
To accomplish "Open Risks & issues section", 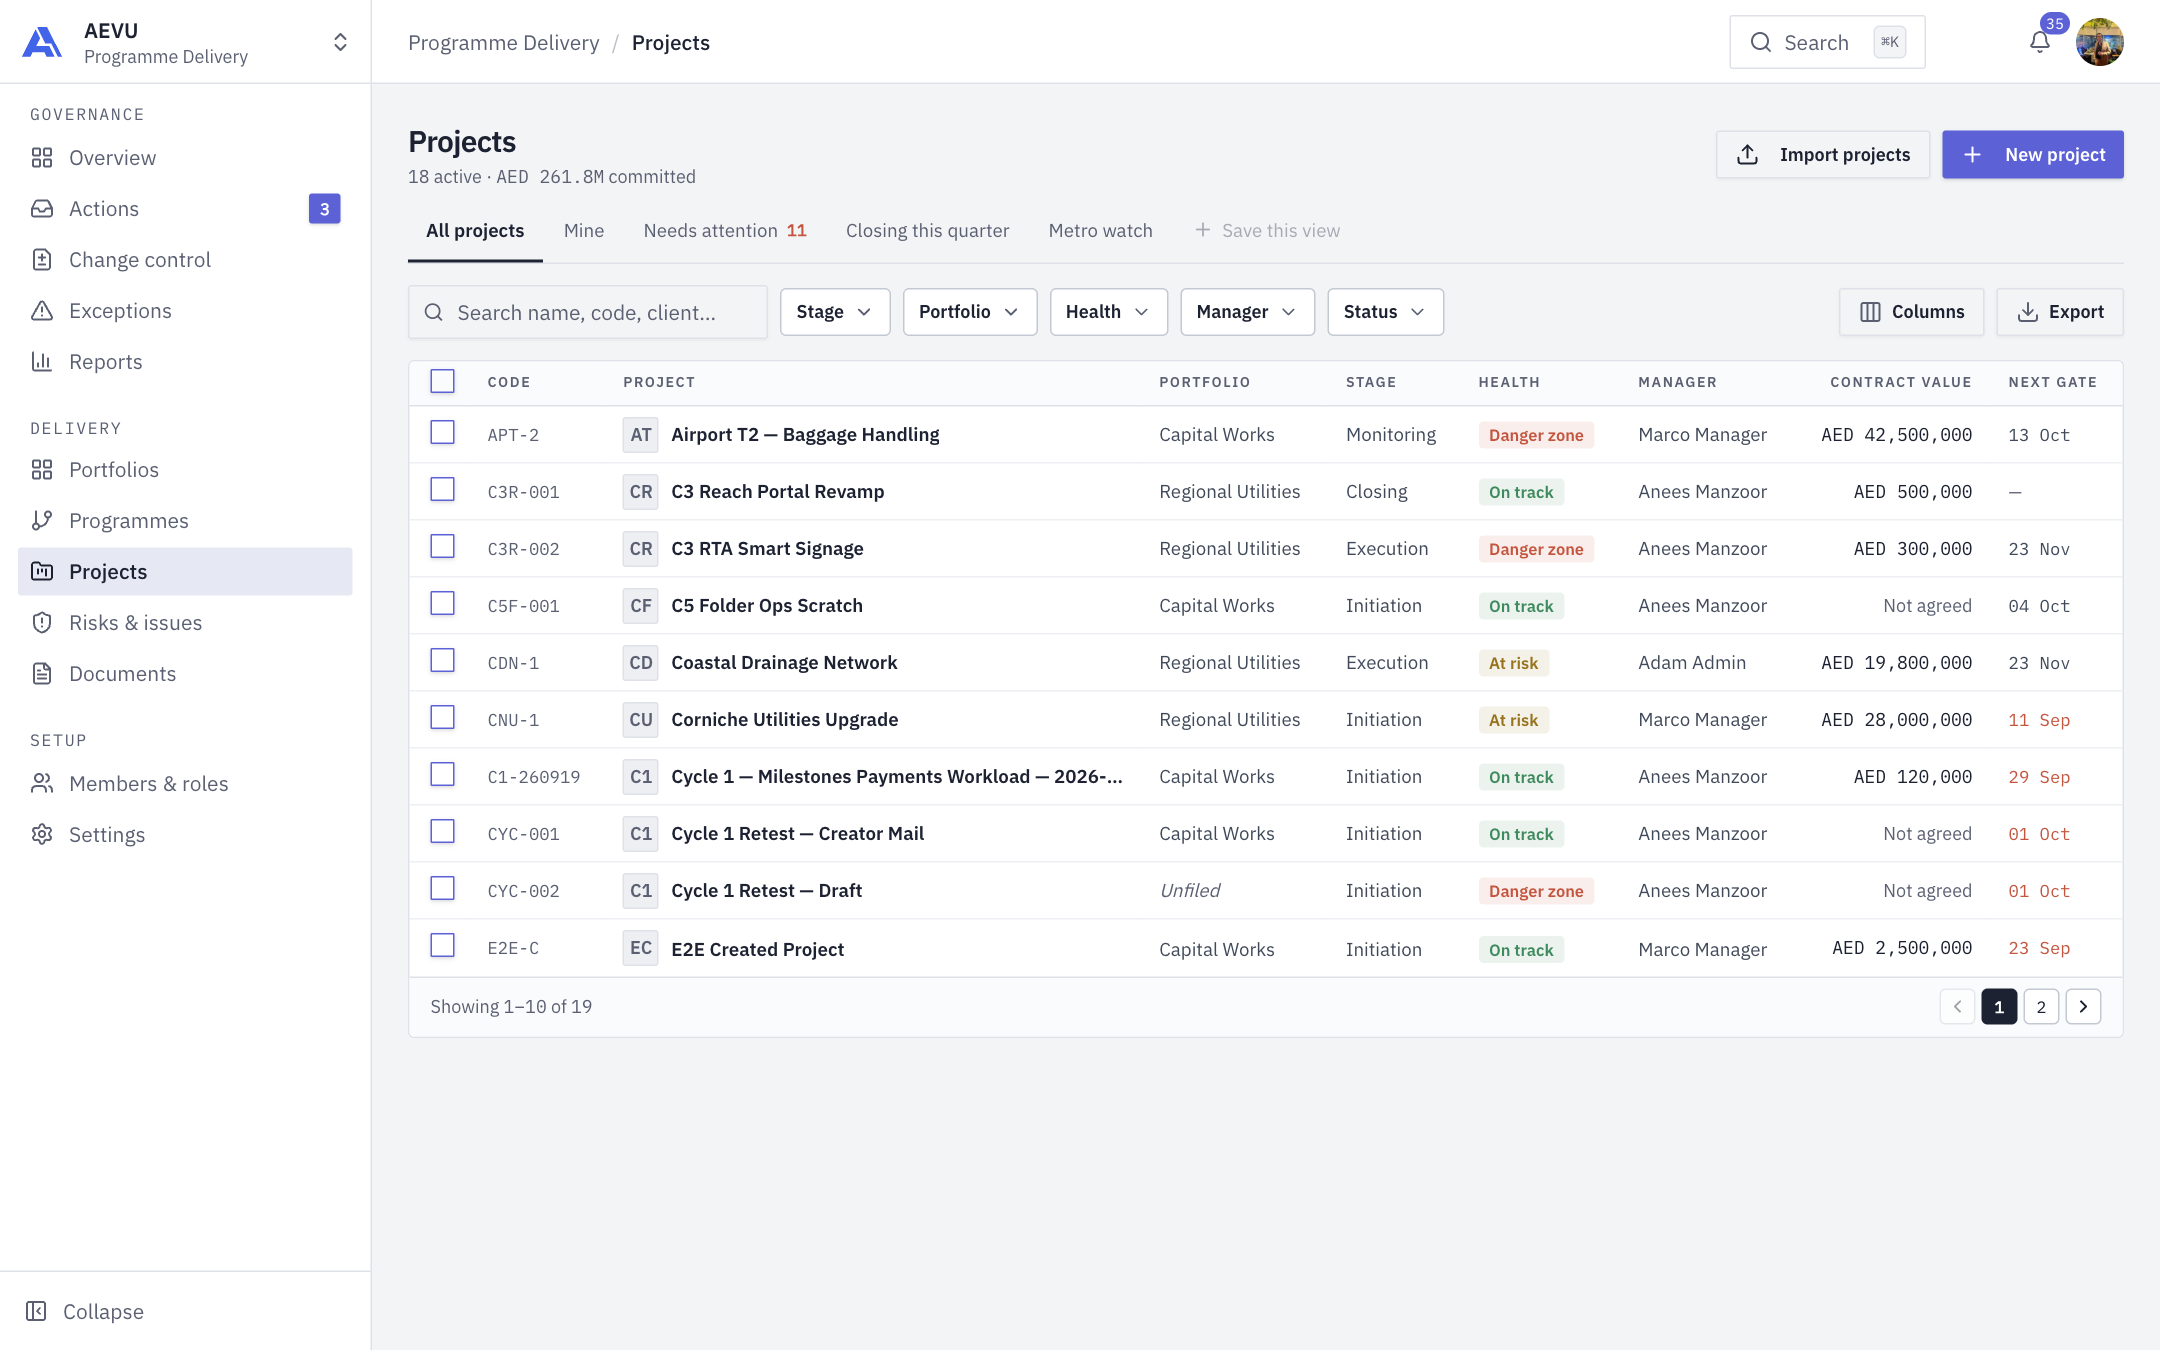I will click(185, 623).
